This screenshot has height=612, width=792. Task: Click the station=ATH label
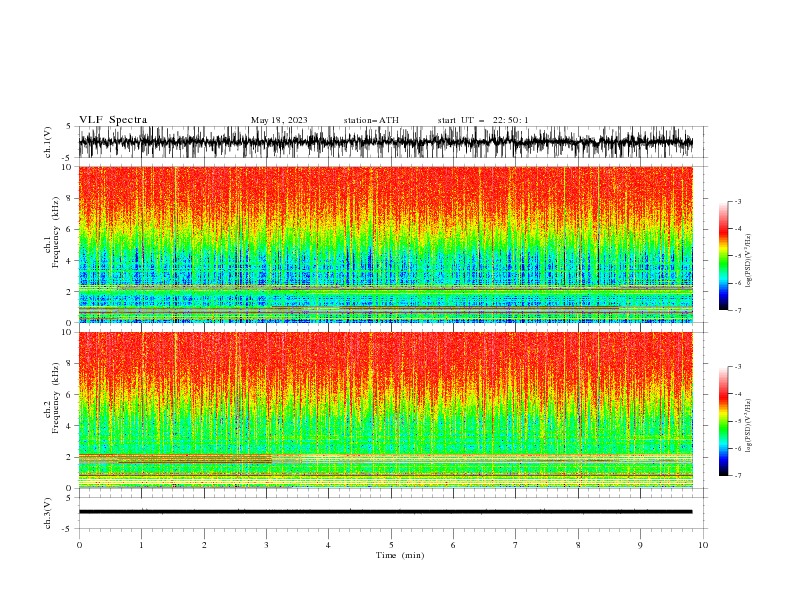(x=371, y=120)
